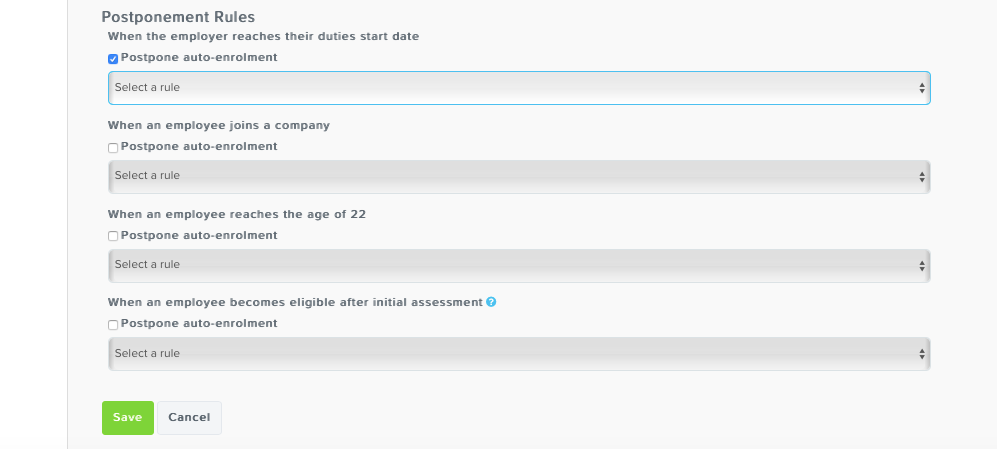The height and width of the screenshot is (449, 997).
Task: Click the Postponement Rules heading
Action: 178,17
